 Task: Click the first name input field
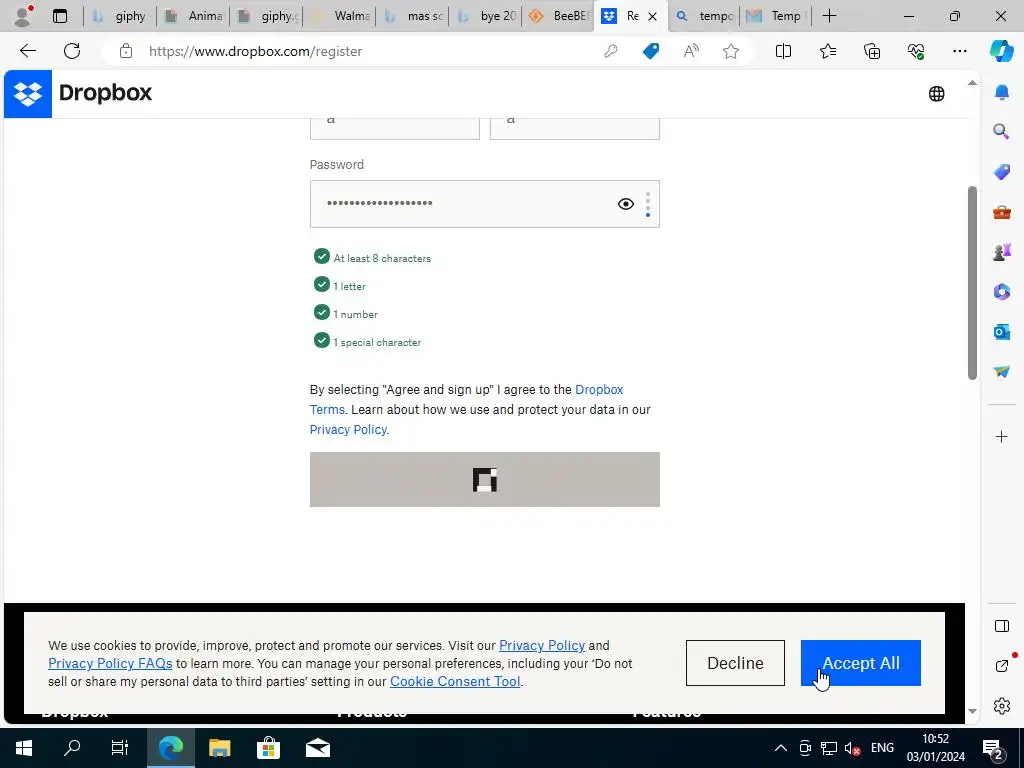point(394,129)
